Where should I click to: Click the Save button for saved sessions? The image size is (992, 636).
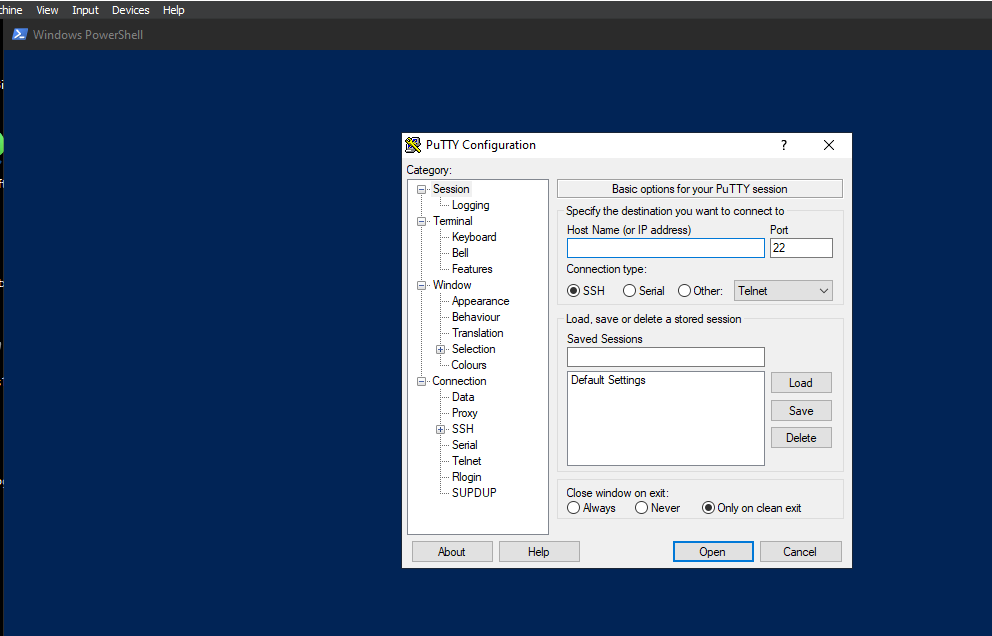(x=801, y=410)
